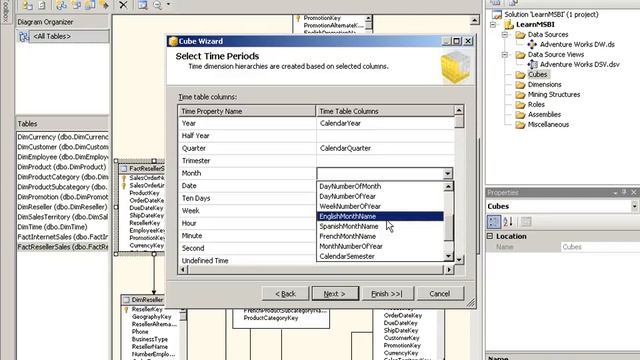Click the Name property value field Cubes
The image size is (640, 360).
[x=600, y=247]
